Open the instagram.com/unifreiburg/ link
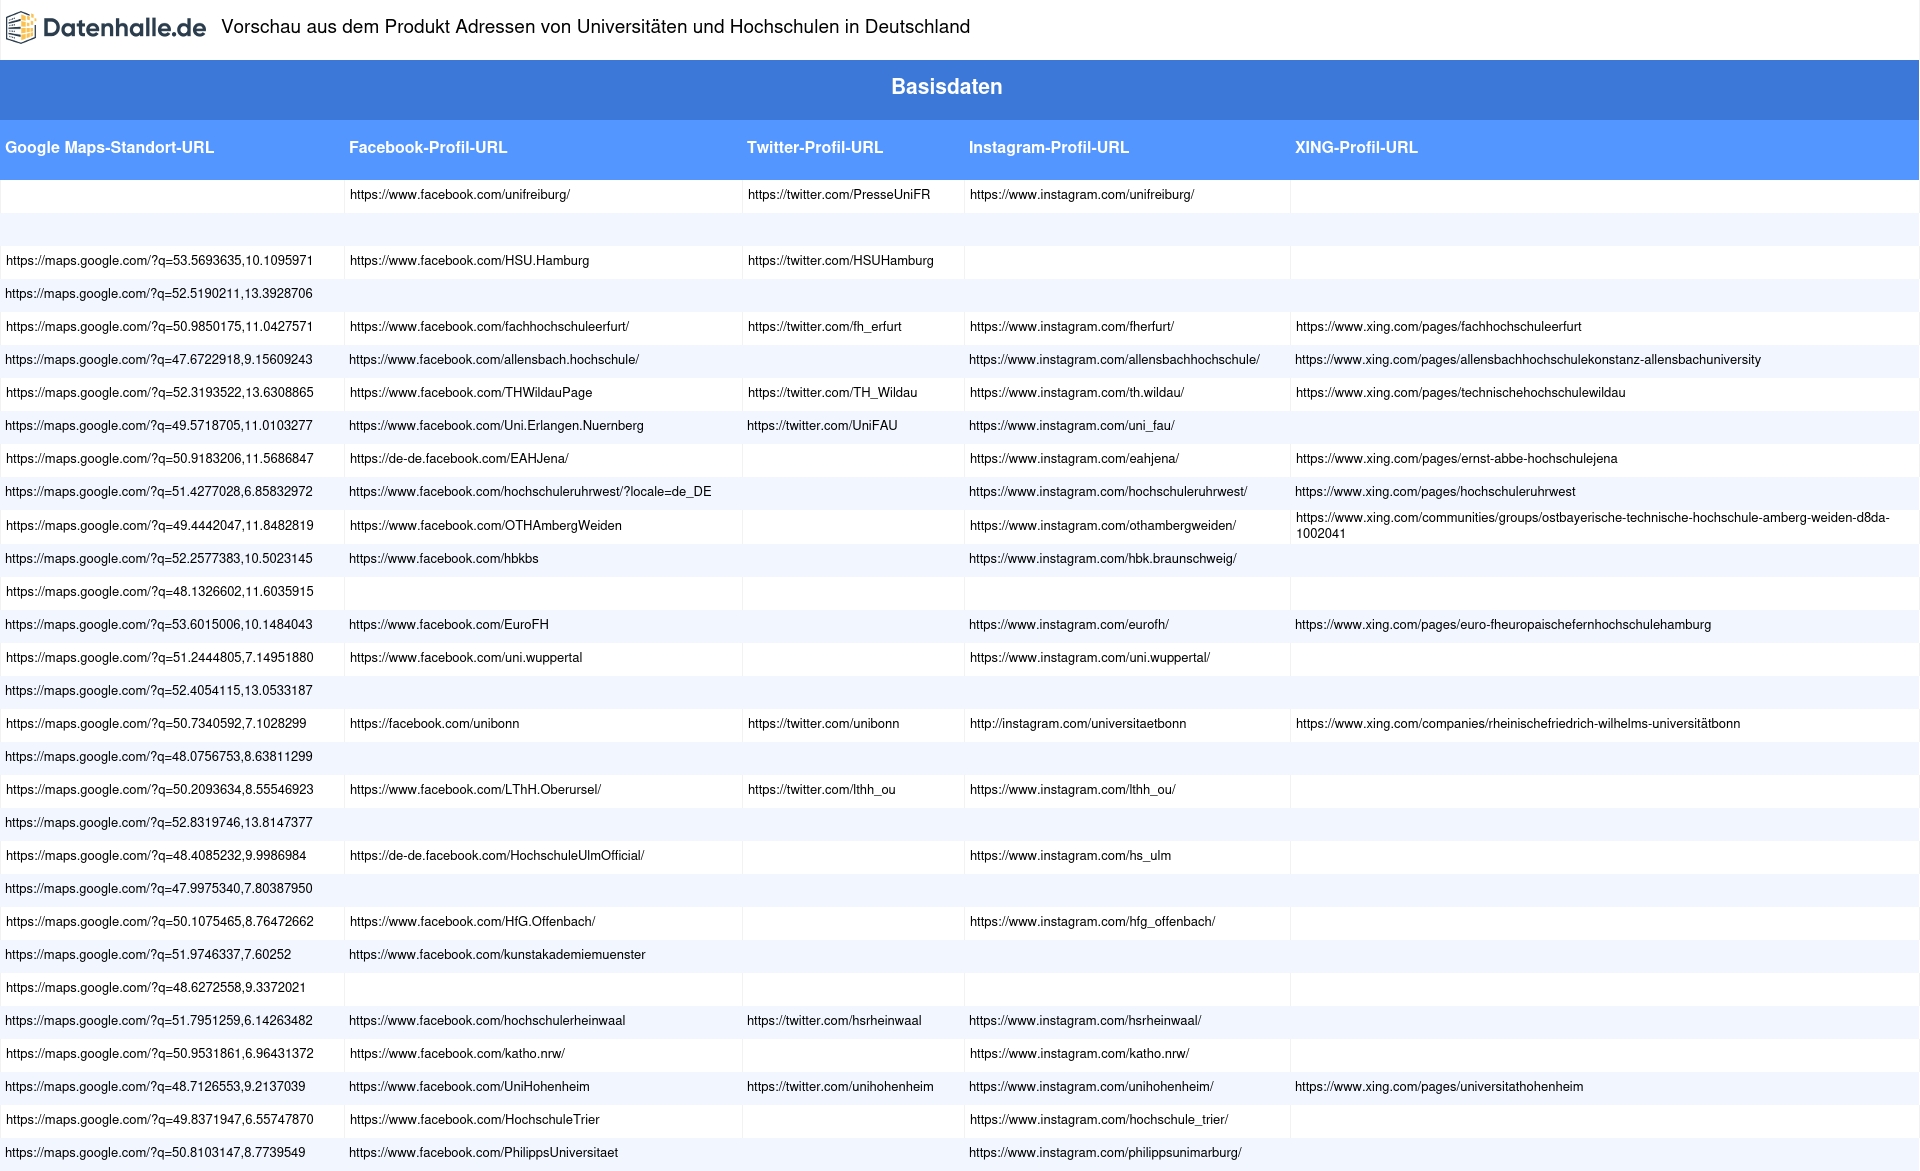The height and width of the screenshot is (1171, 1920). (1082, 195)
